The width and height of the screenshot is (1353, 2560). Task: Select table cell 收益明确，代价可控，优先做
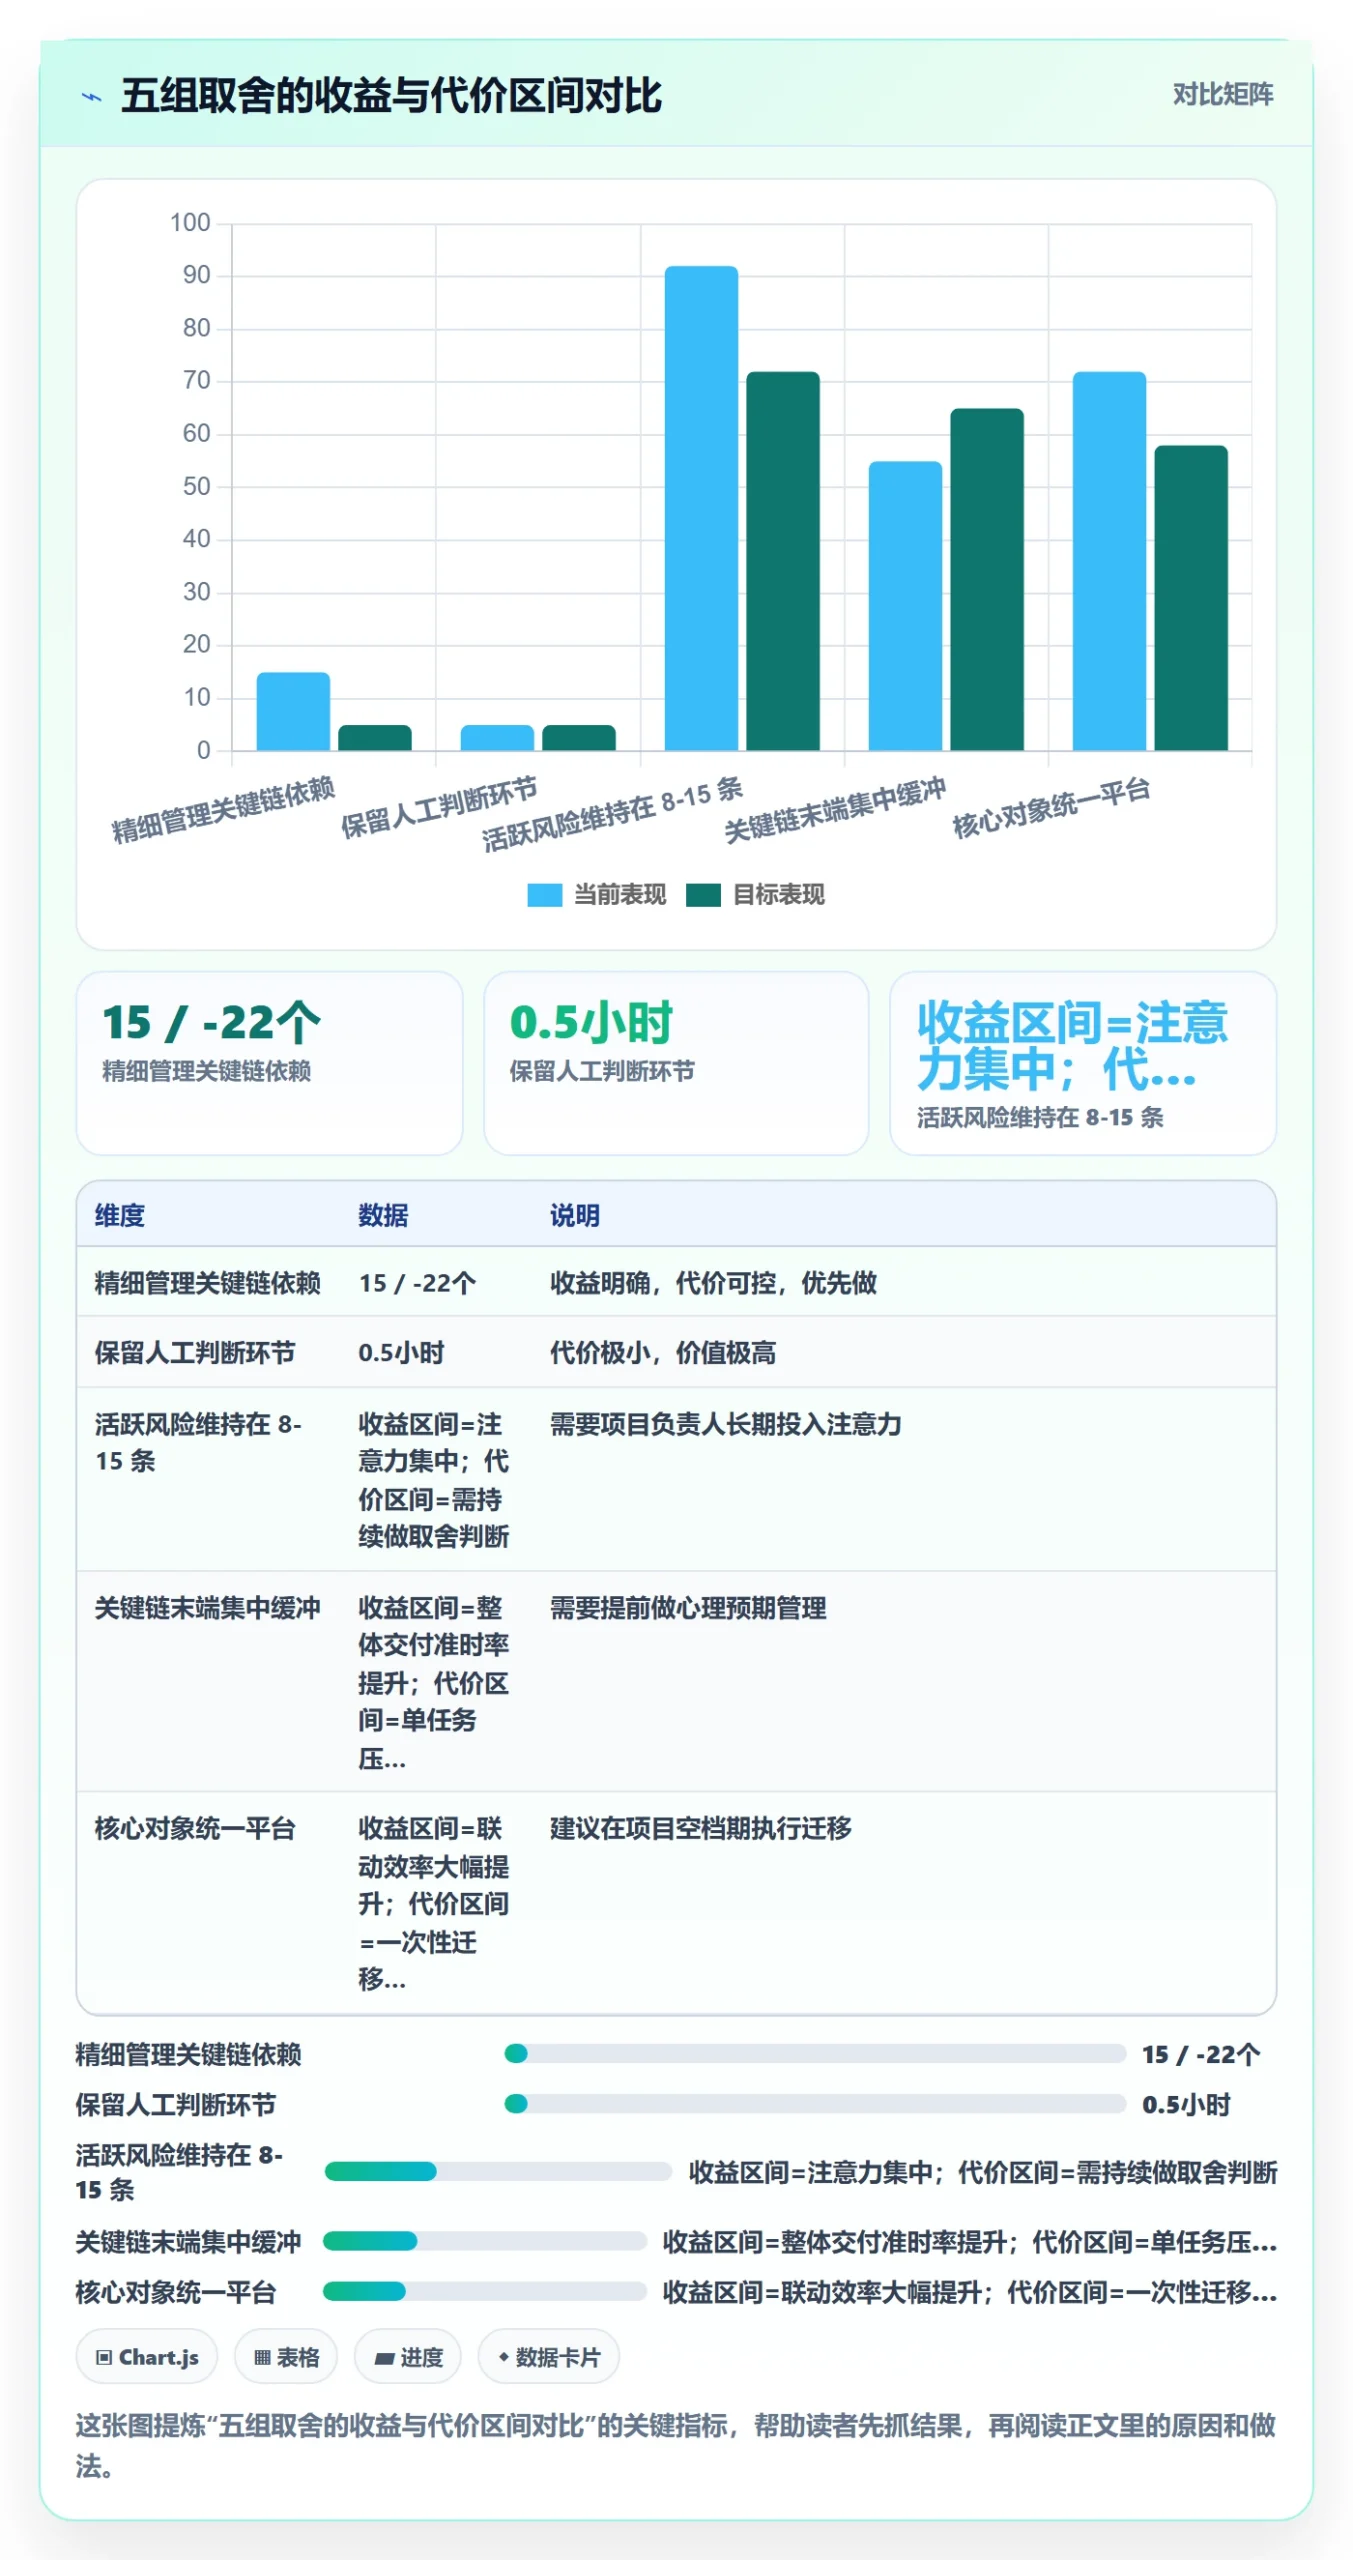tap(713, 1282)
